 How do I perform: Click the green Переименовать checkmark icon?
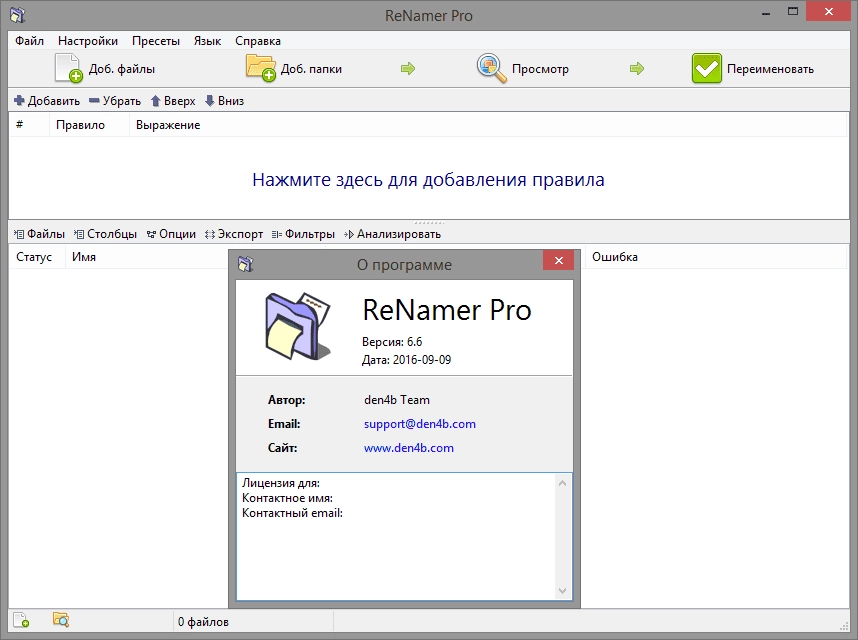pyautogui.click(x=706, y=68)
